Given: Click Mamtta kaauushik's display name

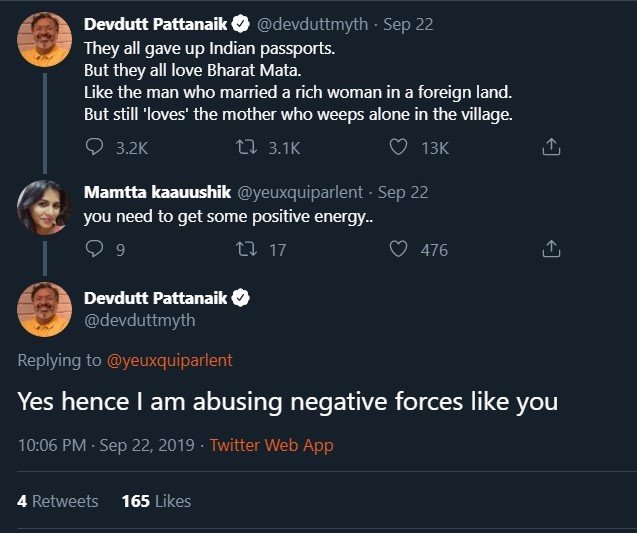Looking at the screenshot, I should pos(158,192).
